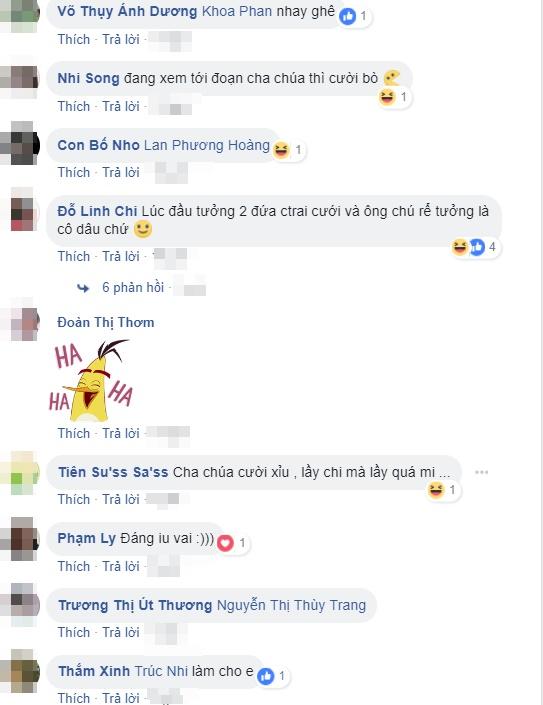Click the haha reaction on Tiên Su'ss Sa'ss comment
This screenshot has width=543, height=705.
click(436, 490)
